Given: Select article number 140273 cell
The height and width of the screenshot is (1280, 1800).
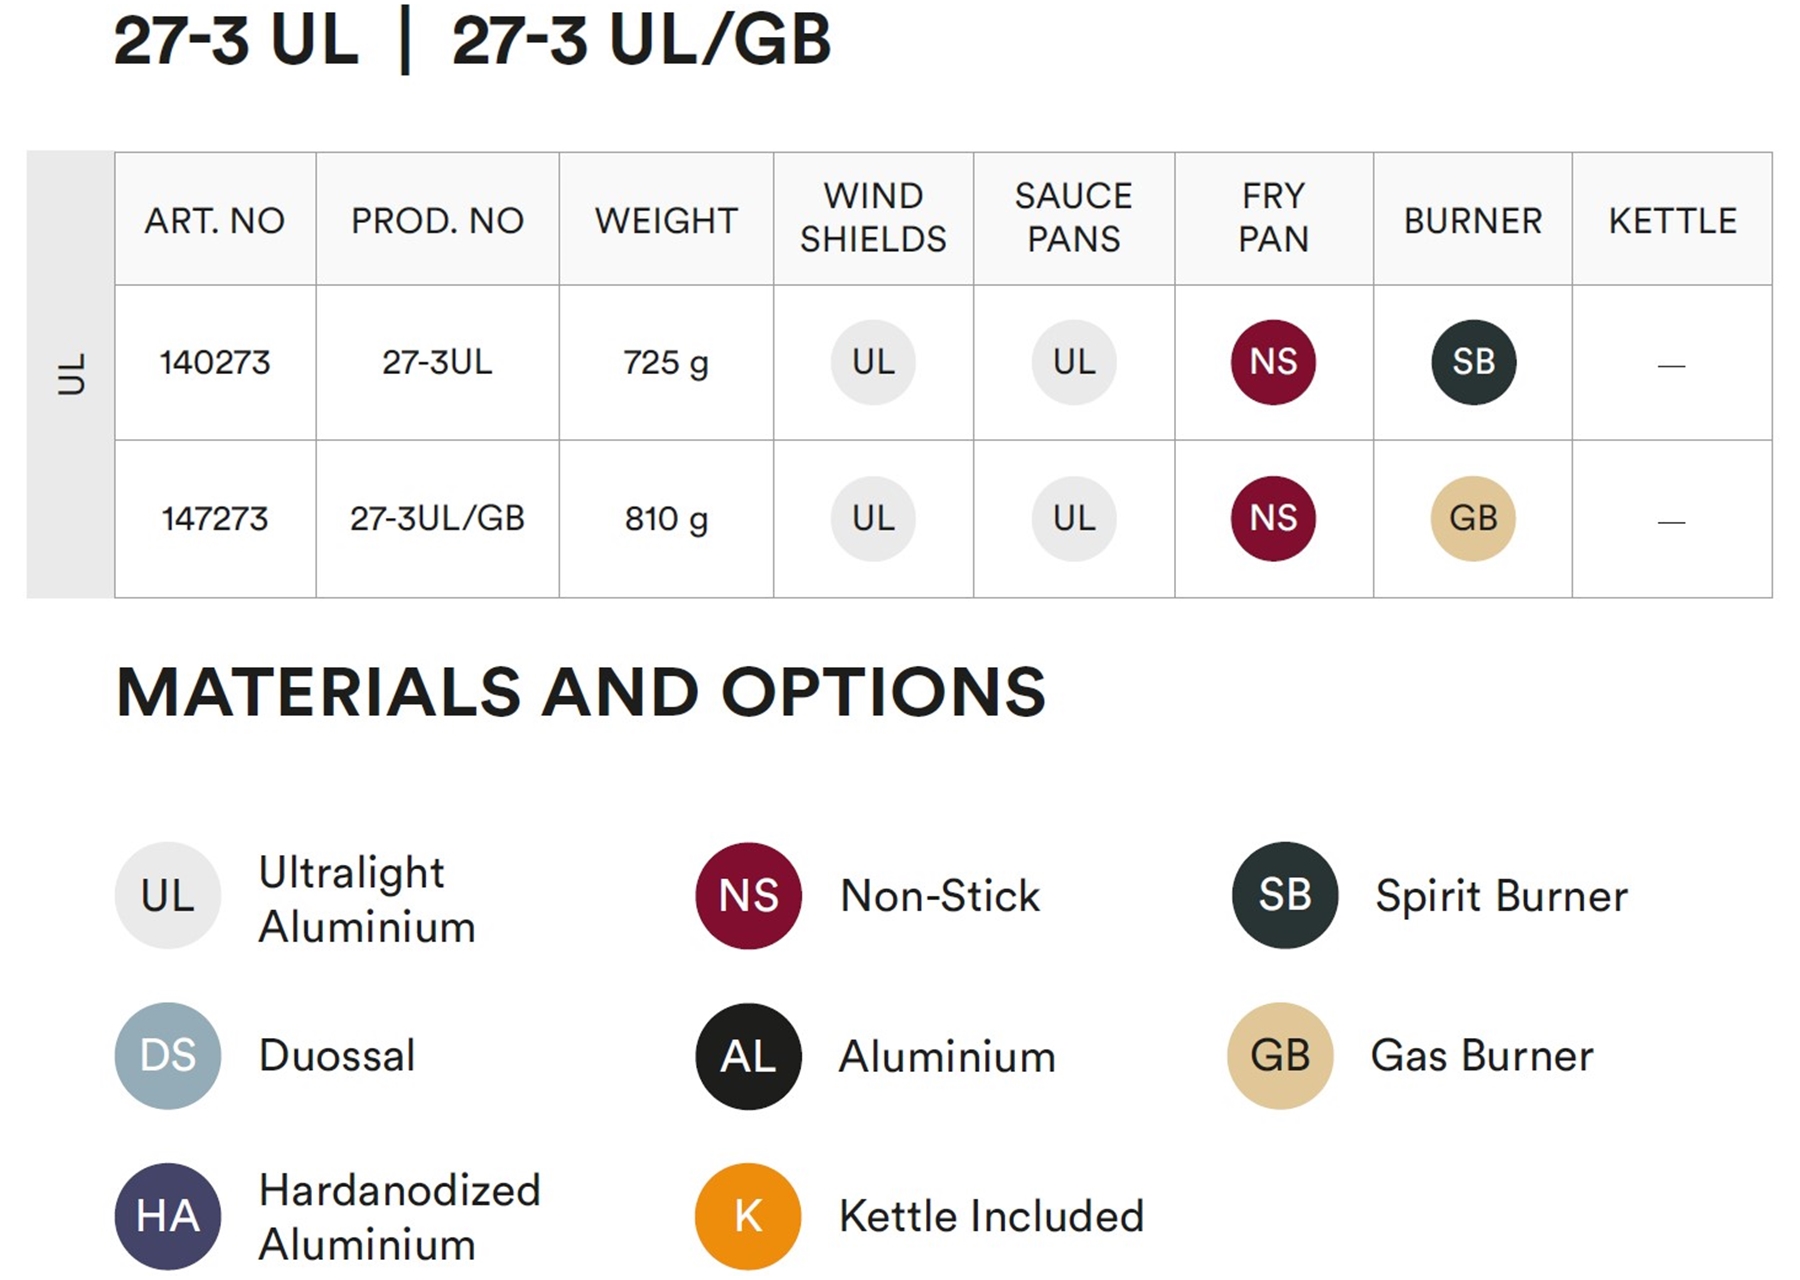Looking at the screenshot, I should (x=215, y=362).
